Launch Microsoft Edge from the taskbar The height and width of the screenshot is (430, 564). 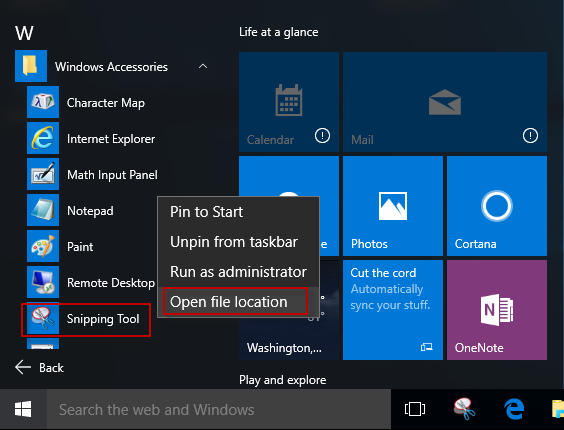click(x=514, y=409)
